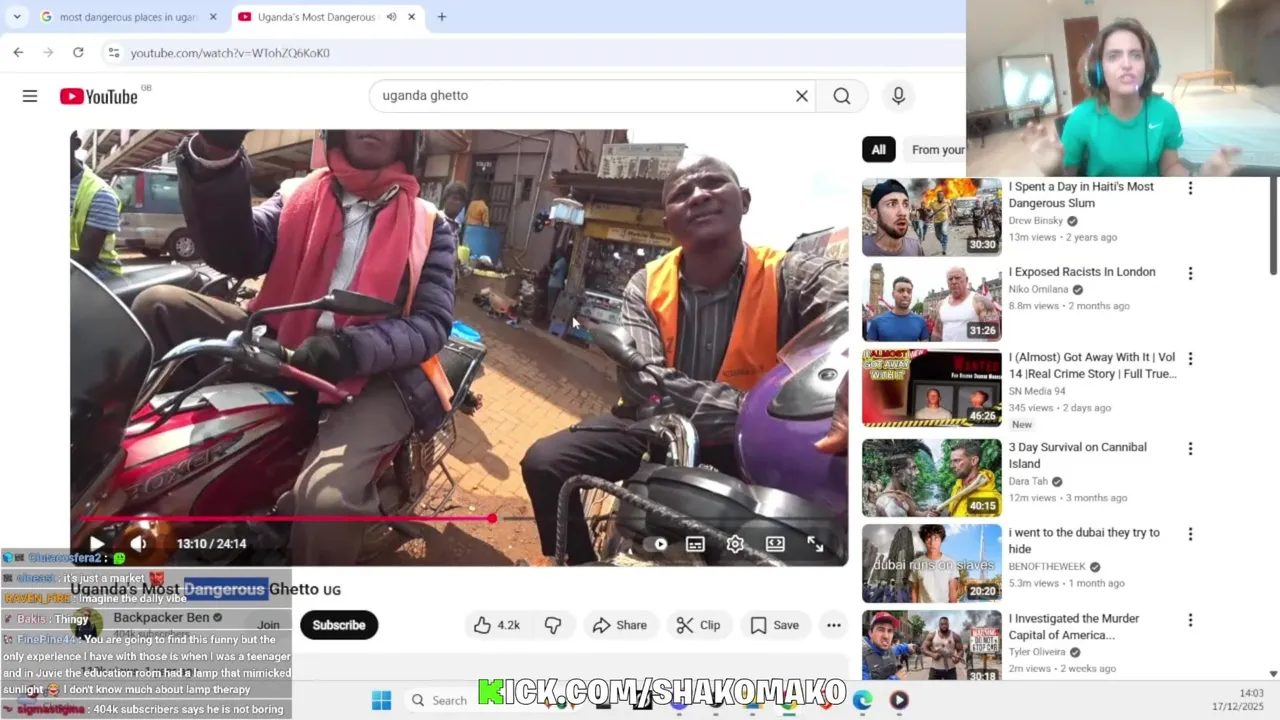Open a new browser tab
1280x720 pixels.
441,17
